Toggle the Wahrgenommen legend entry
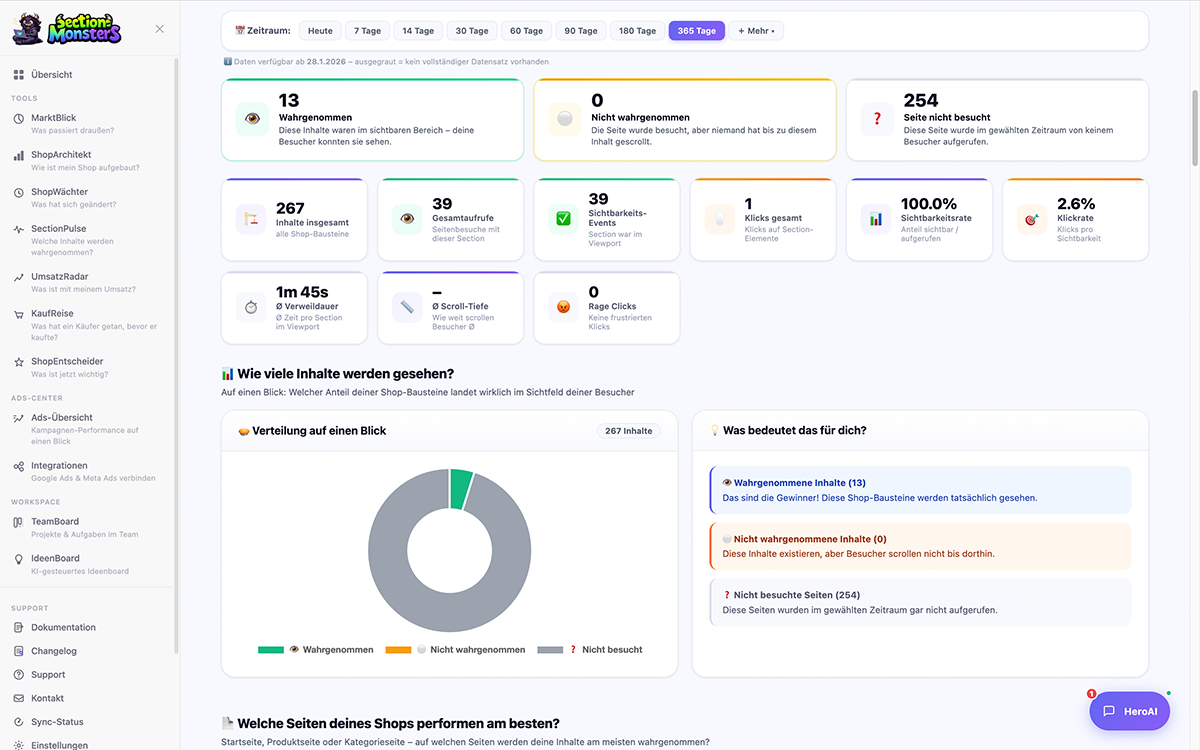Image resolution: width=1200 pixels, height=750 pixels. coord(315,650)
